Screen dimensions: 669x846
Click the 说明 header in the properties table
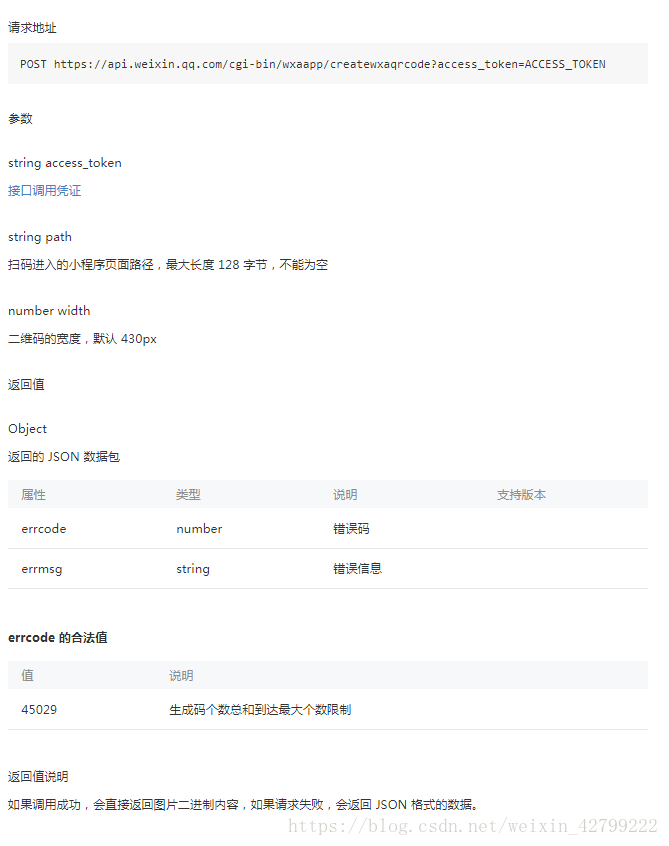click(x=345, y=495)
